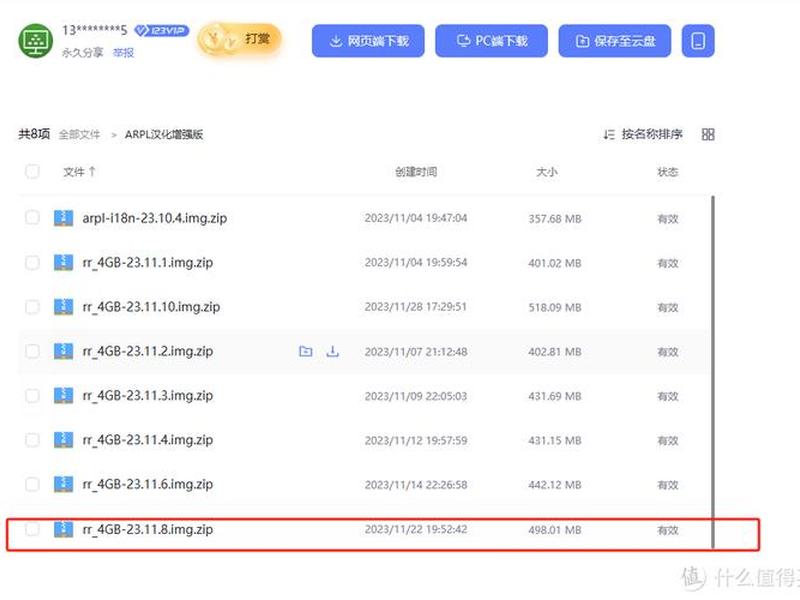Open the mobile phone icon button
This screenshot has width=800, height=600.
pos(698,41)
